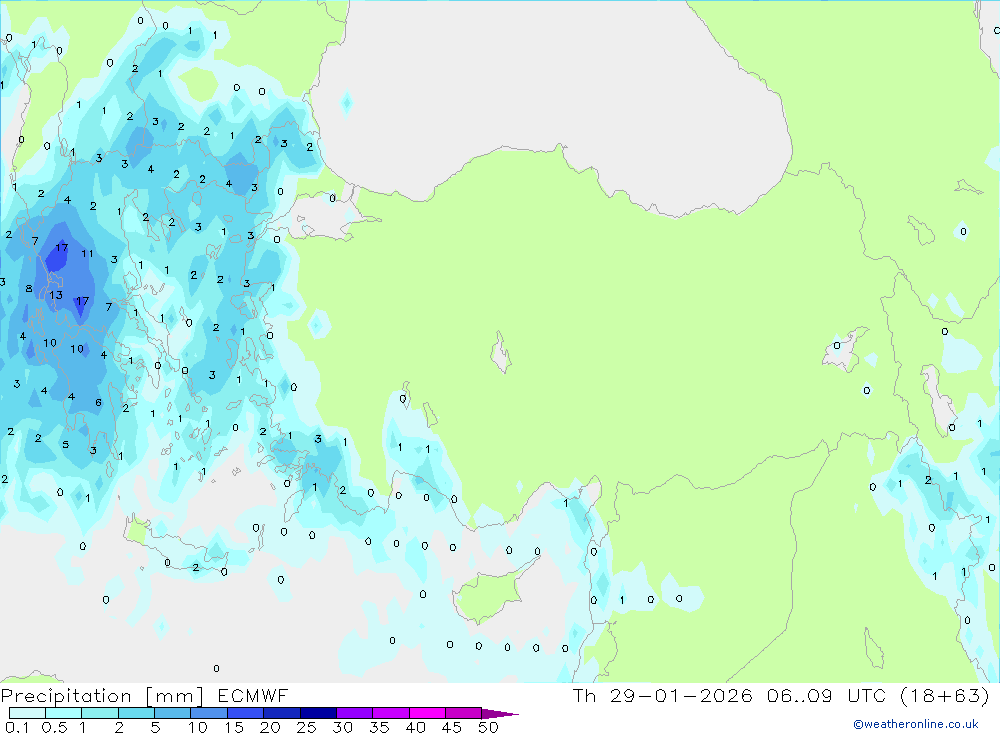This screenshot has height=733, width=1000.
Task: Click the legend label '50'
Action: click(488, 727)
